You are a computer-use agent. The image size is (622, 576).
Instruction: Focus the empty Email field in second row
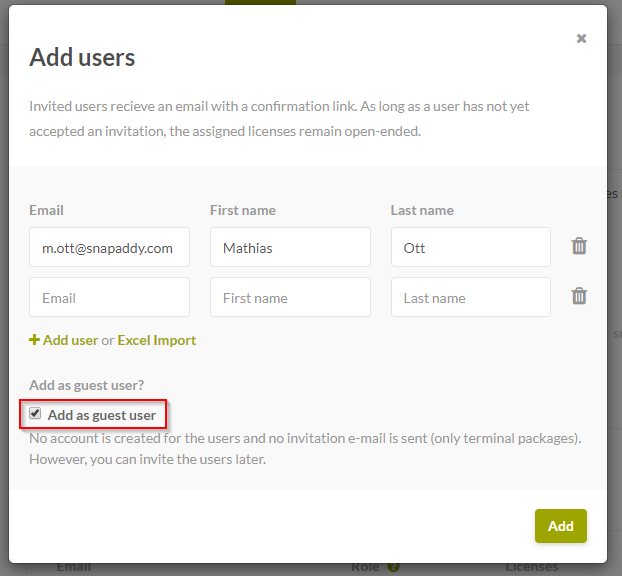tap(109, 297)
